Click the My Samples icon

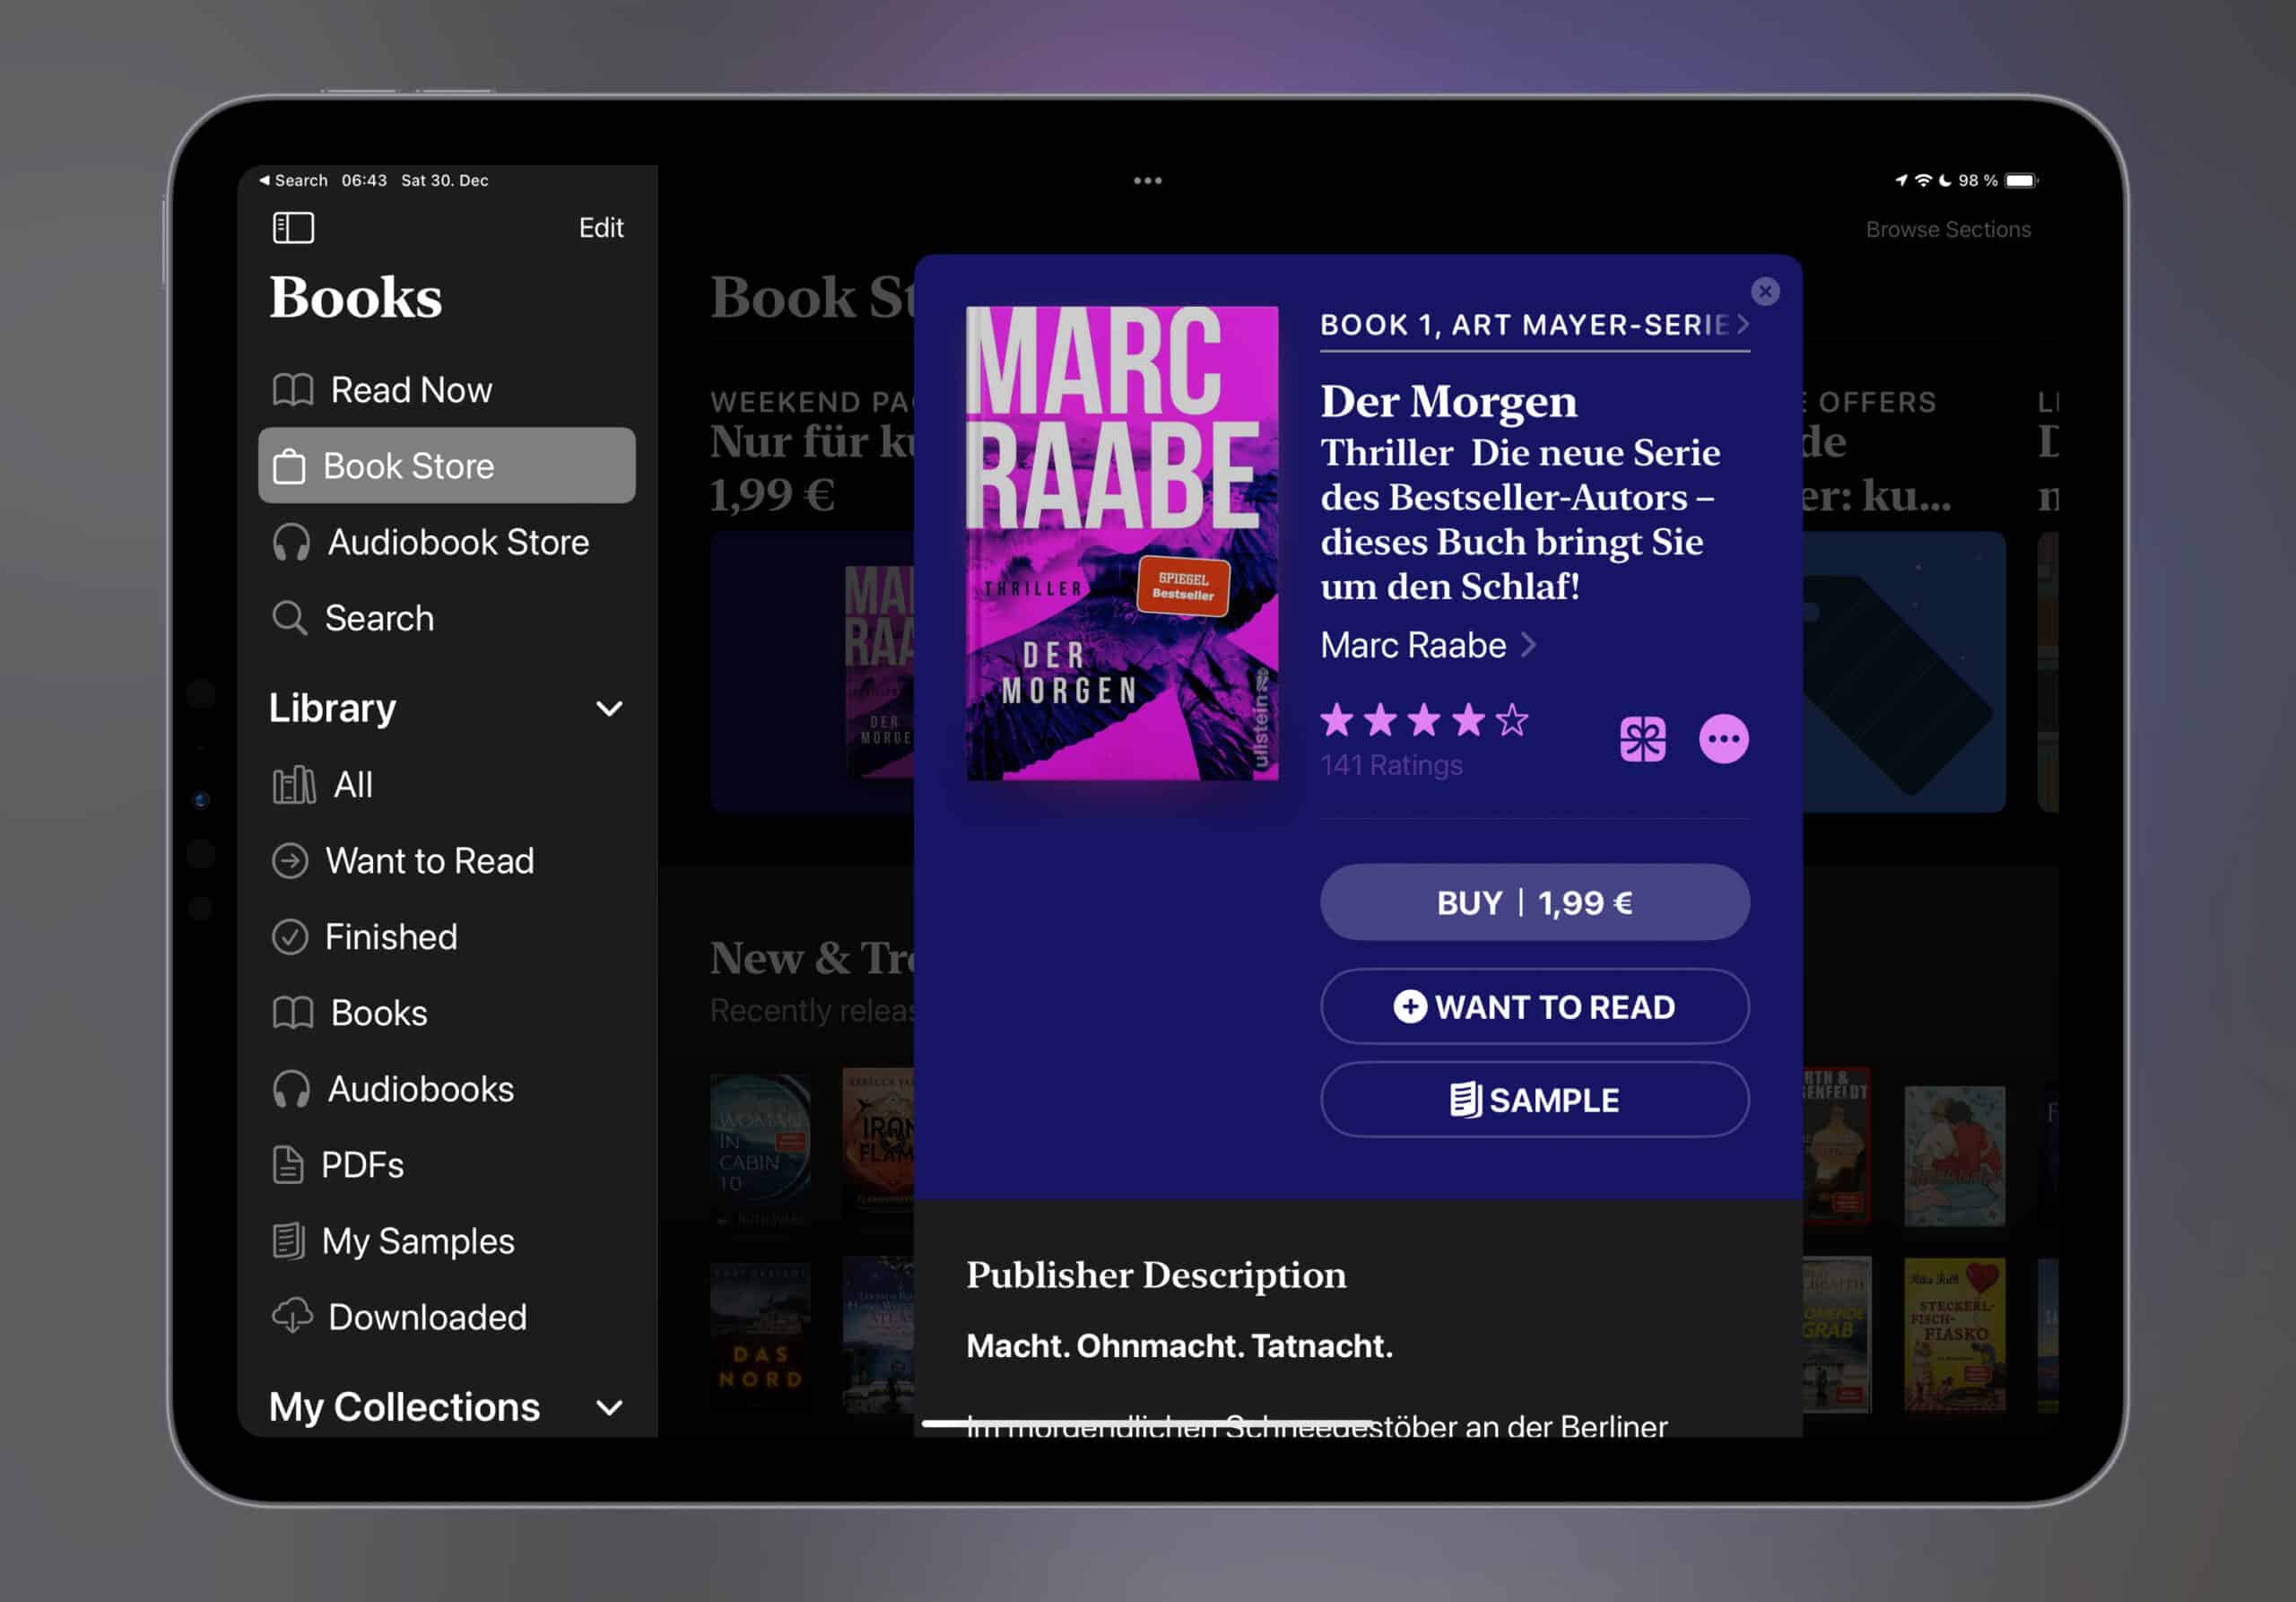pyautogui.click(x=288, y=1241)
